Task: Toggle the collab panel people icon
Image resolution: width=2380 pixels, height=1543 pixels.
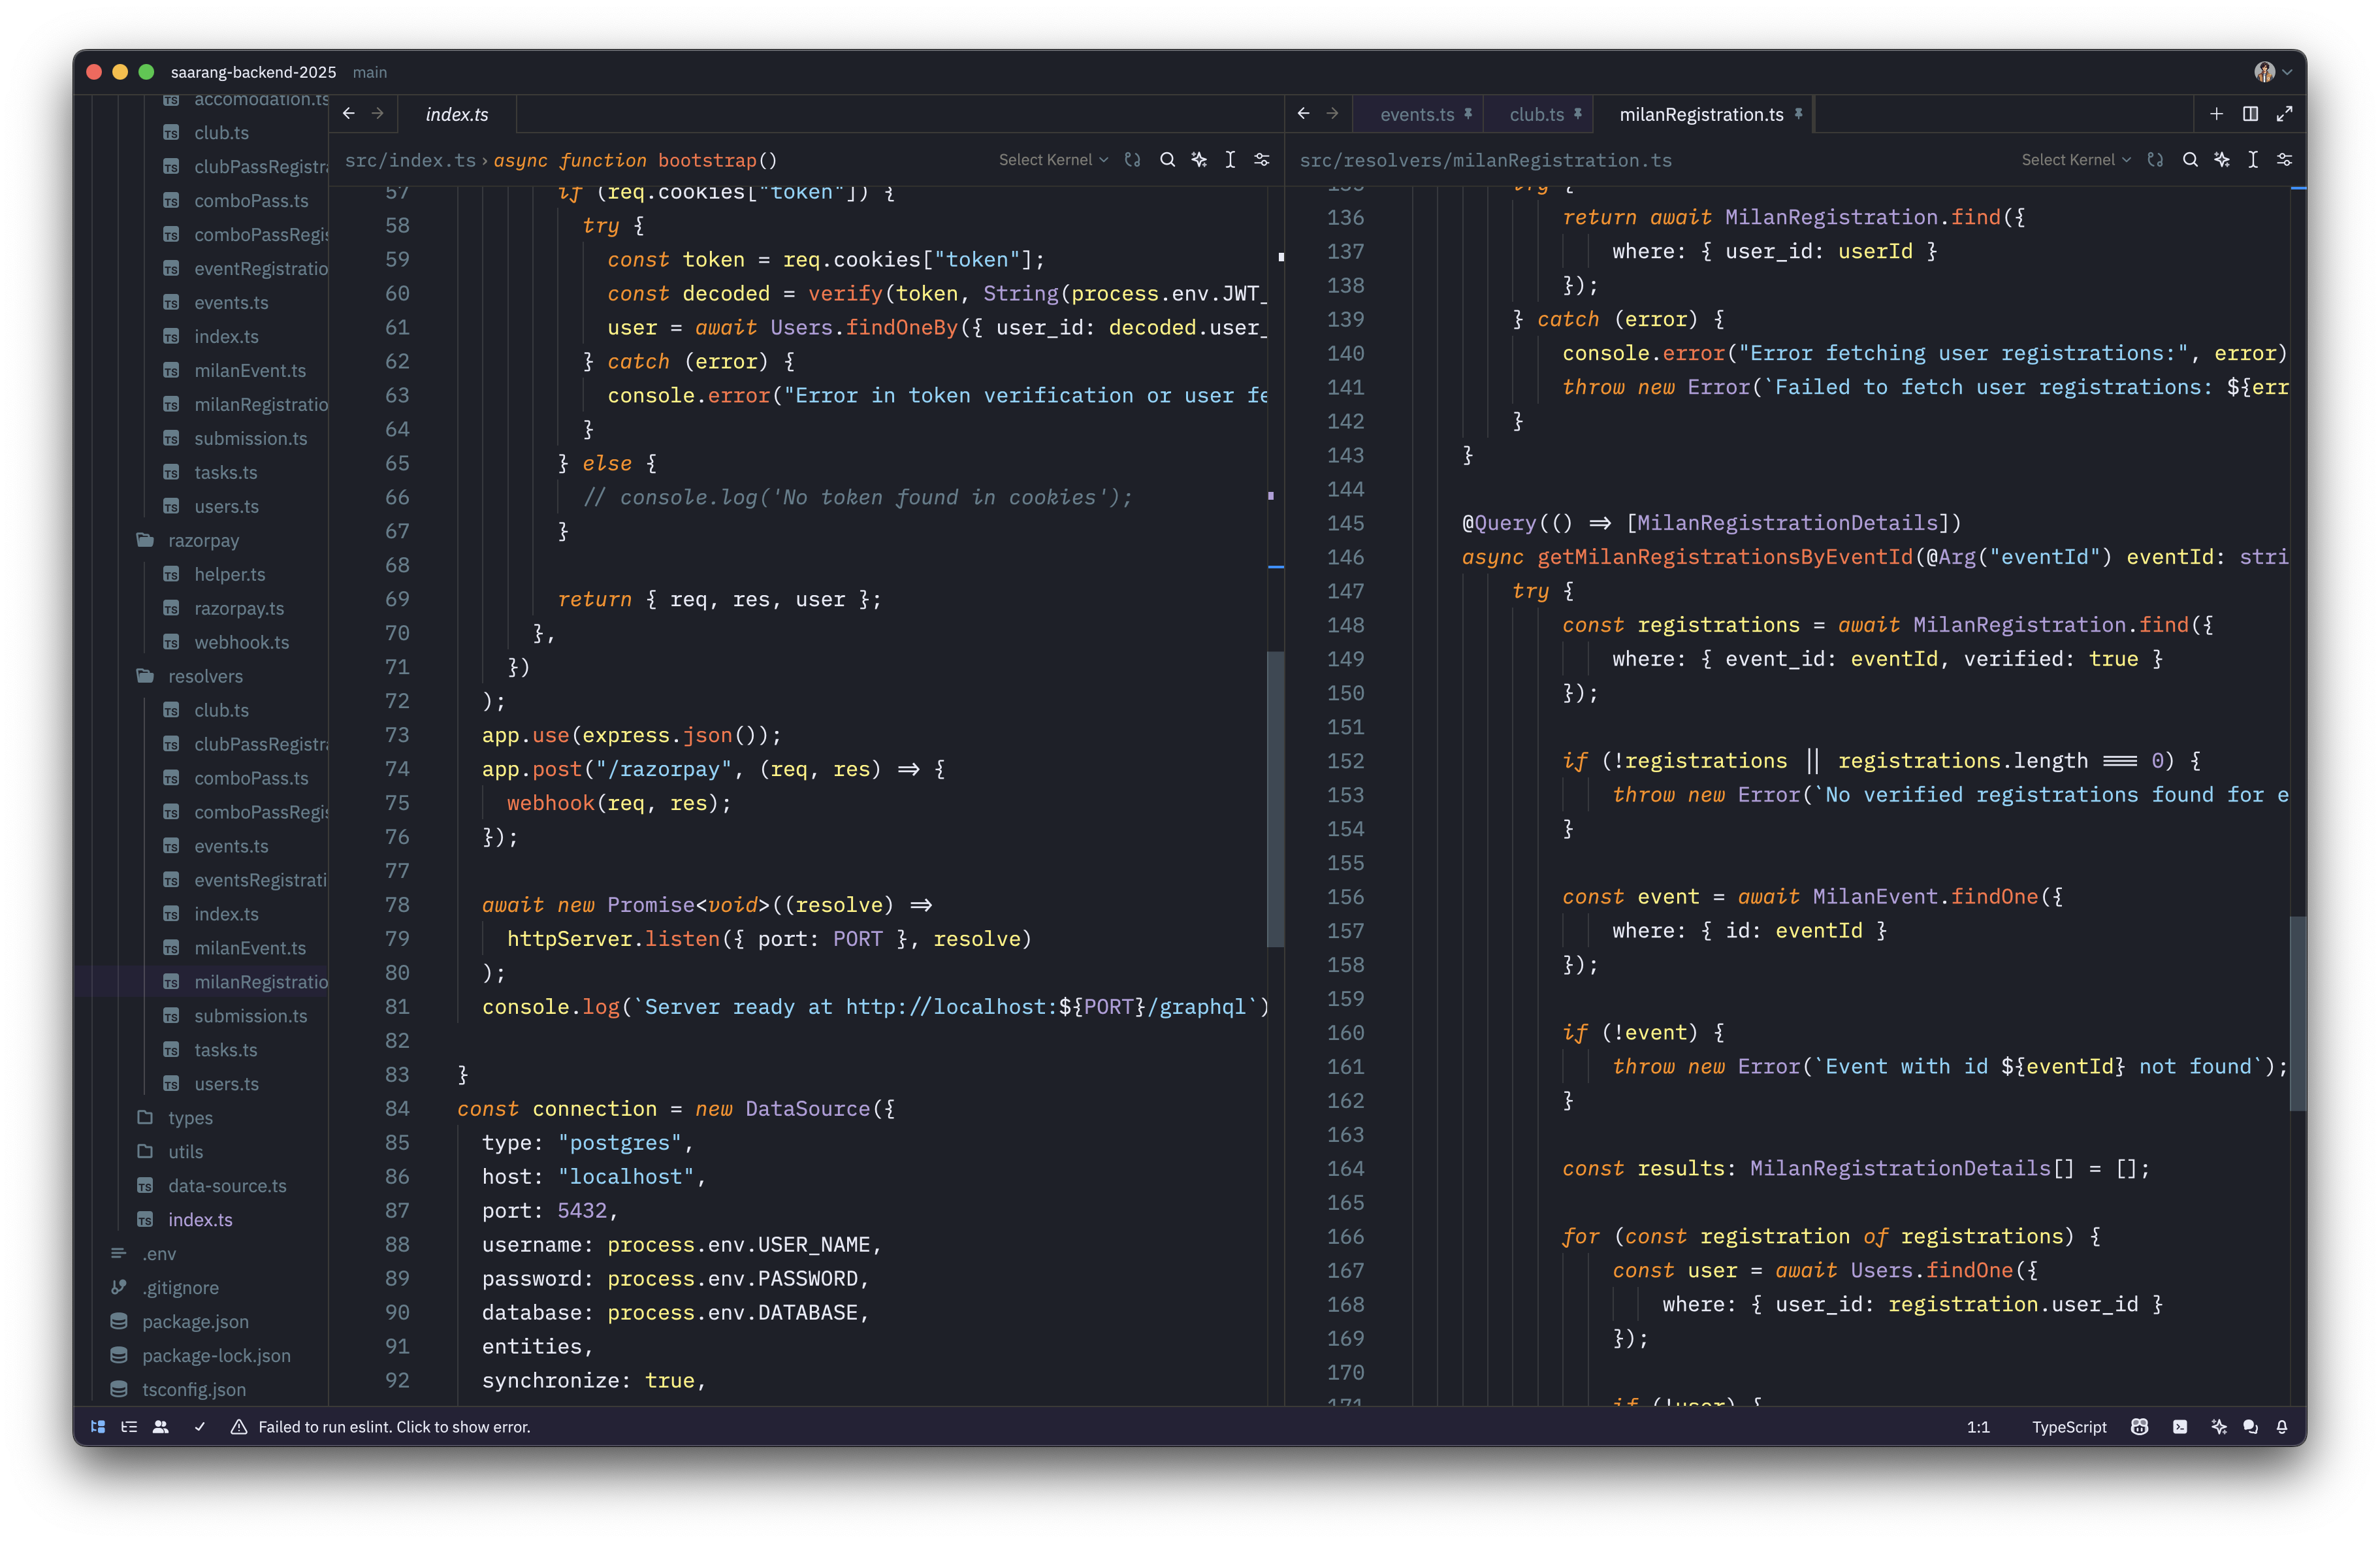Action: click(160, 1427)
